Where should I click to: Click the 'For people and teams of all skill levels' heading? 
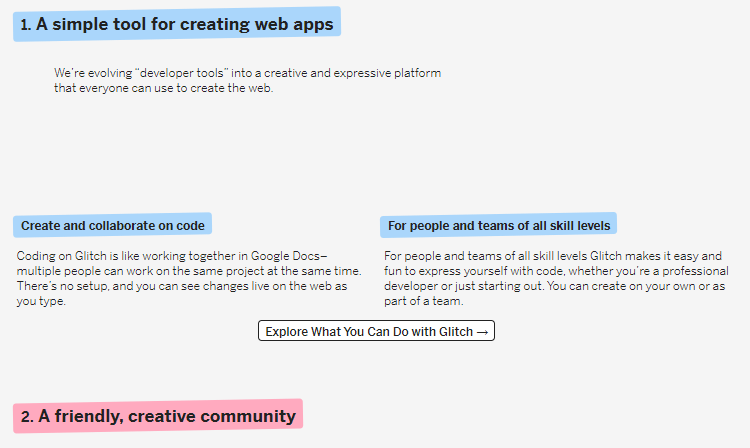[x=498, y=225]
